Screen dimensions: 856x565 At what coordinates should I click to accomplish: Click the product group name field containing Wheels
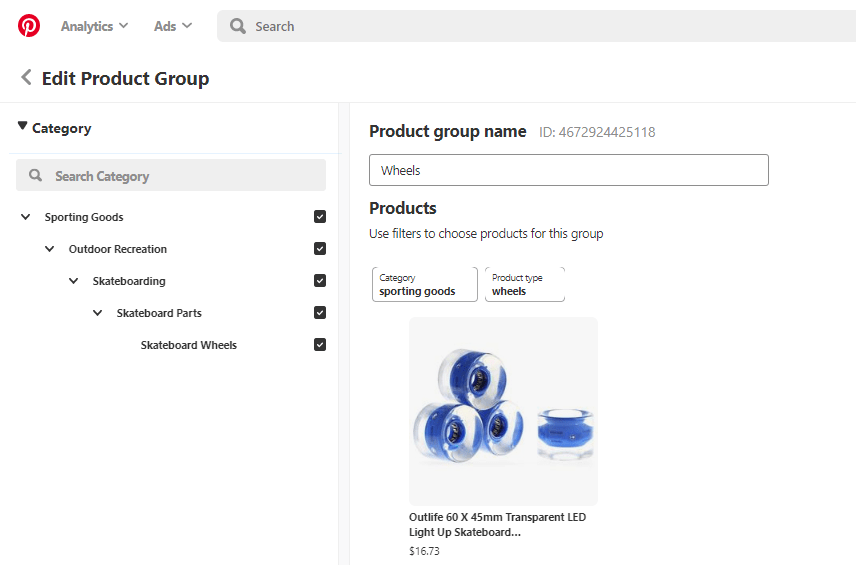tap(569, 170)
